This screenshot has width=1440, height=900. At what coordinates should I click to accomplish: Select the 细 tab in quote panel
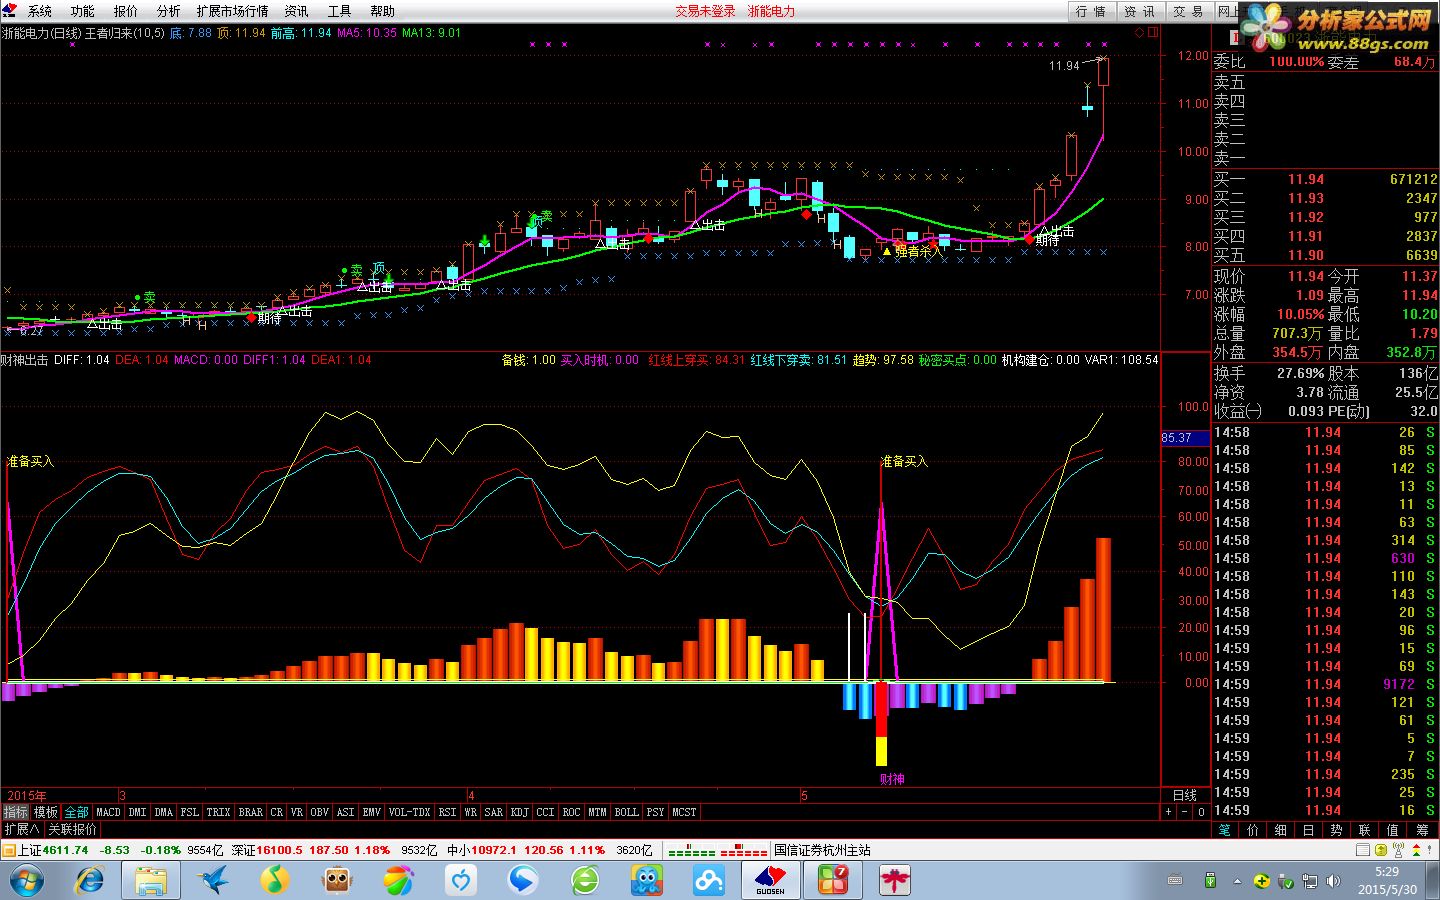coord(1281,830)
